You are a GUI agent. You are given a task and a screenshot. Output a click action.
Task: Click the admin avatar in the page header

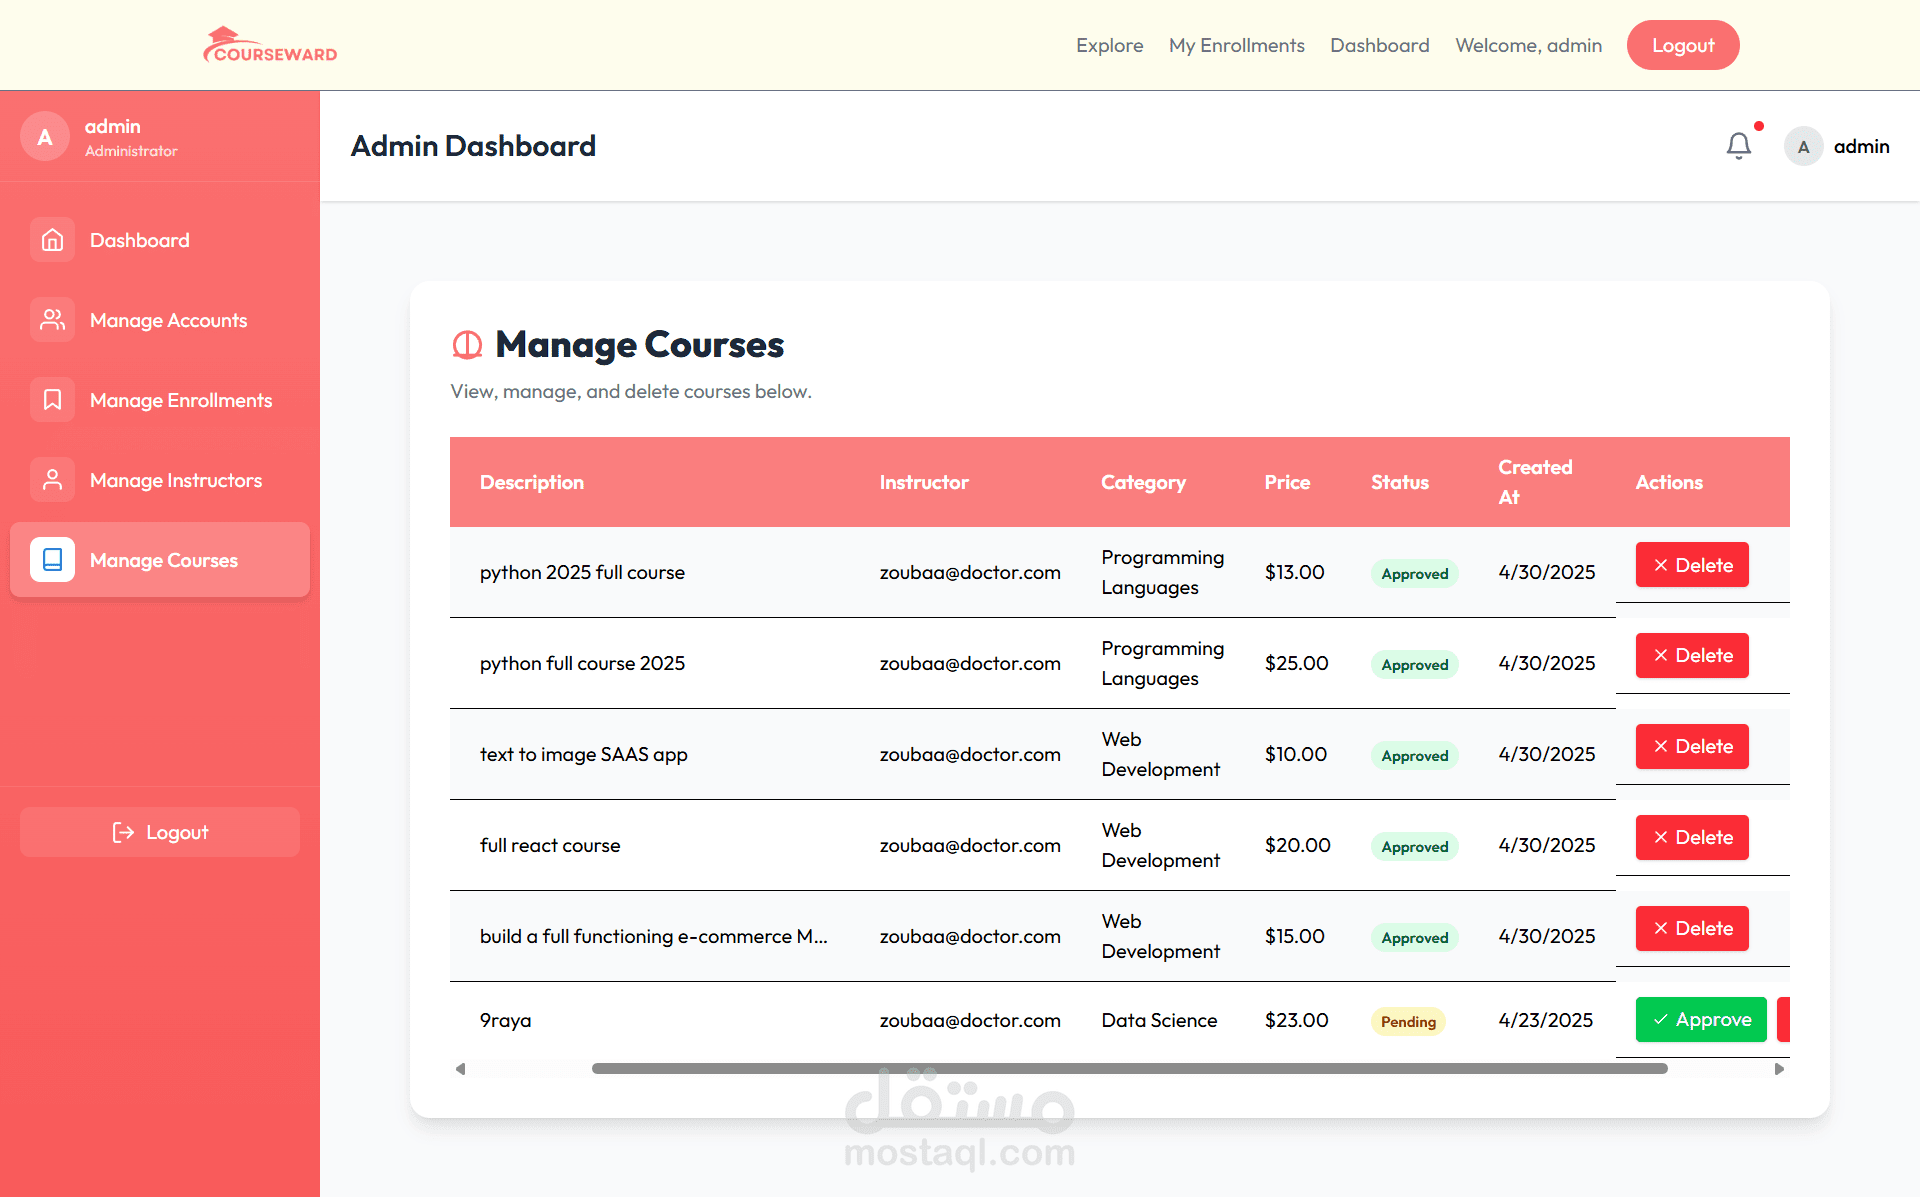(x=1803, y=147)
